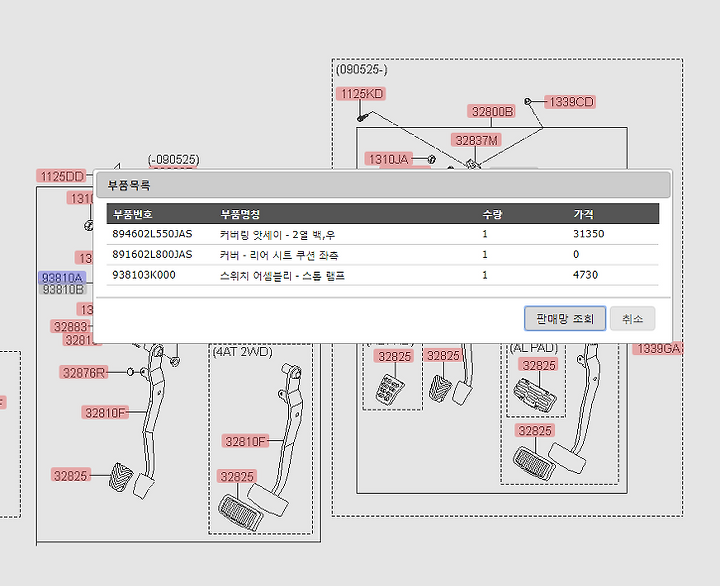
Task: Select part label 32837M in diagram
Action: [x=476, y=140]
